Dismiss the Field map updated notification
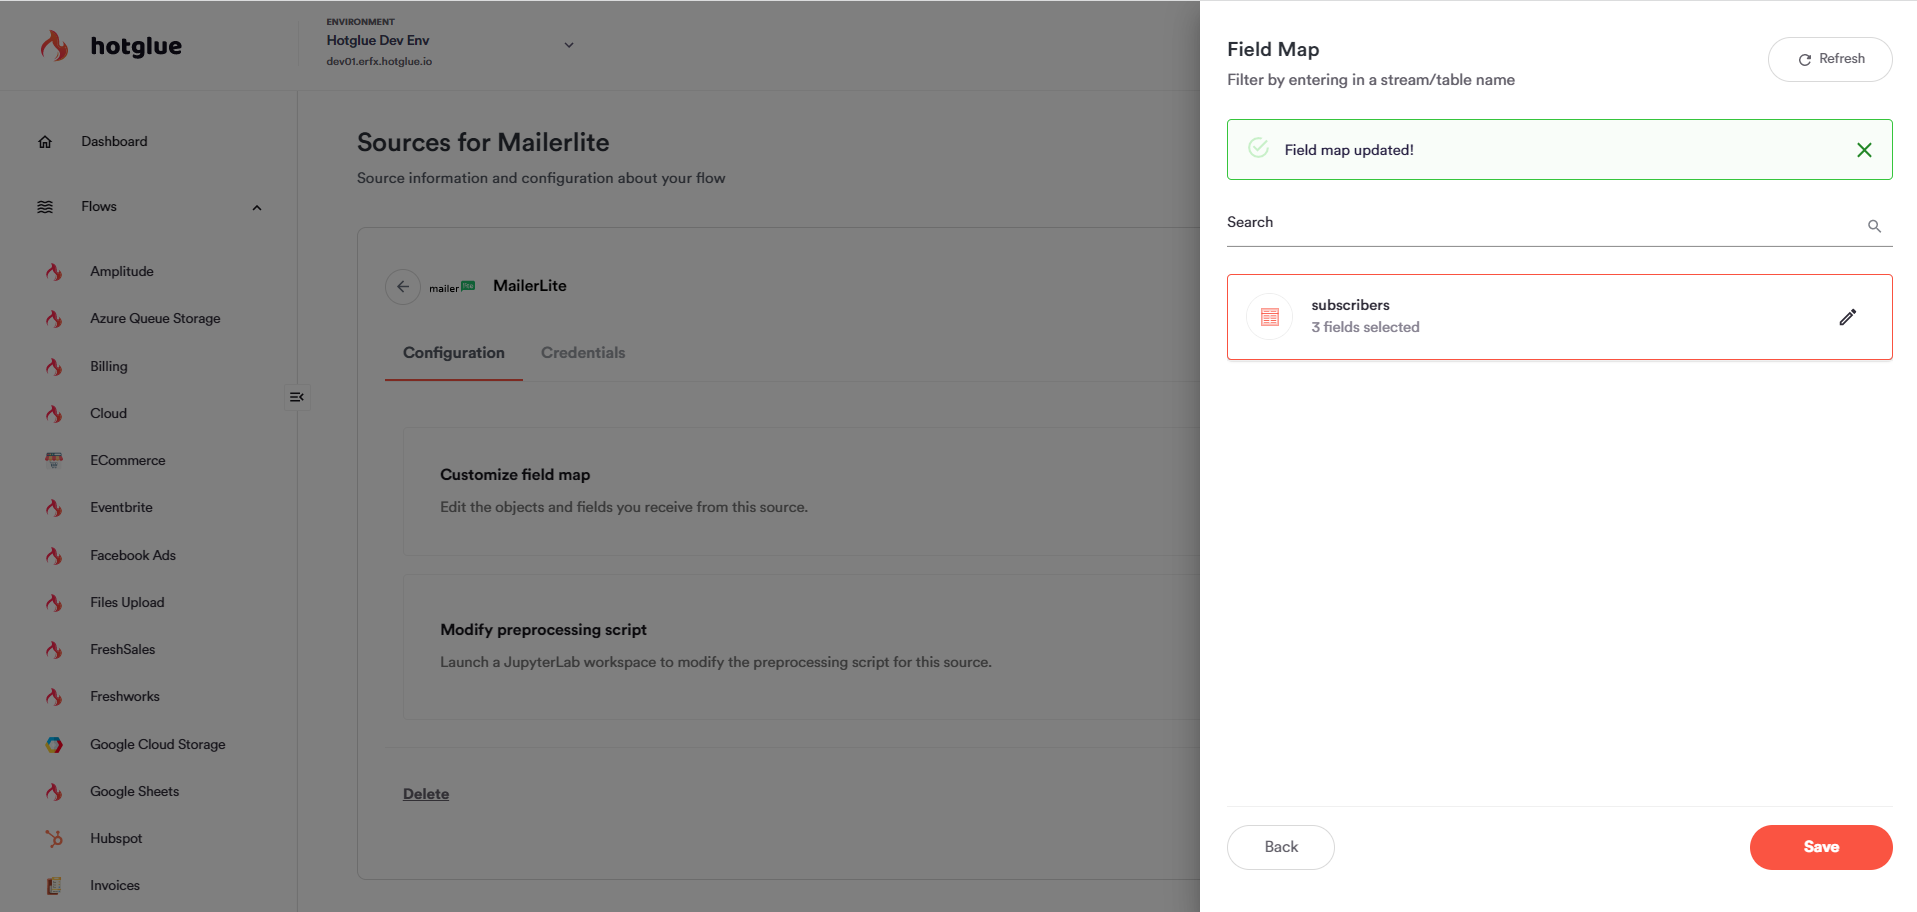Viewport: 1917px width, 912px height. pos(1864,150)
